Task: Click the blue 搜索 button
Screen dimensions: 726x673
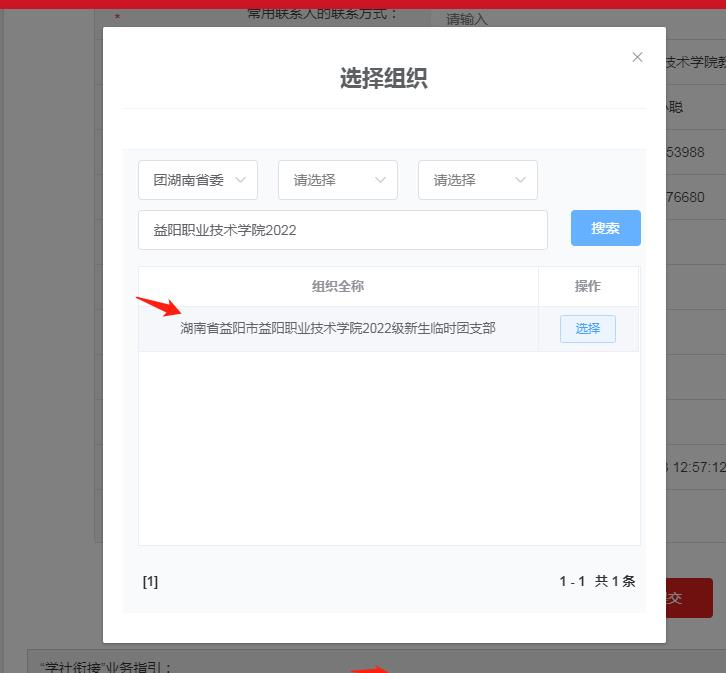Action: point(606,228)
